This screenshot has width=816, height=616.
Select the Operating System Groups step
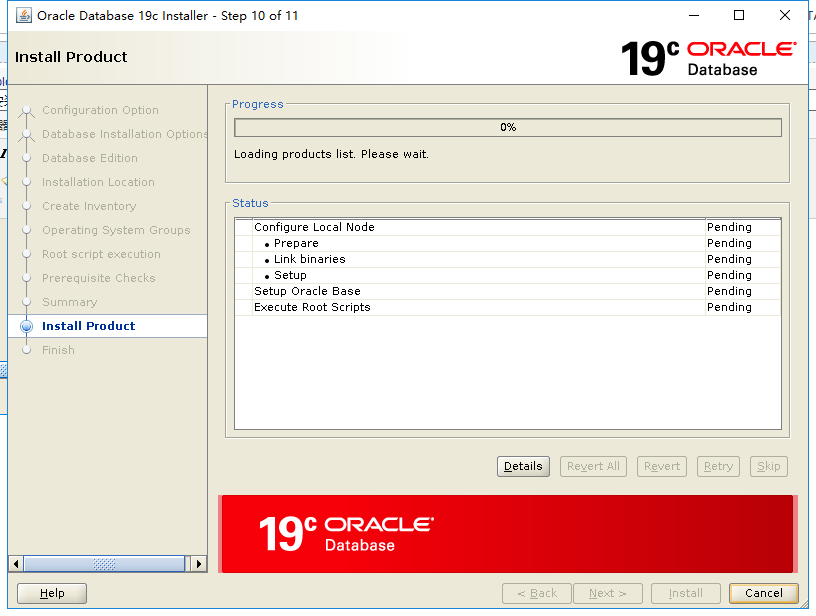116,230
